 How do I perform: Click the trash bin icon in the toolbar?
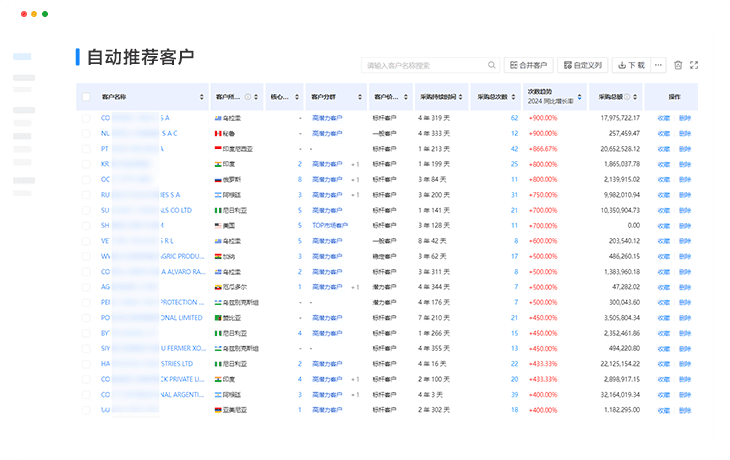tap(678, 65)
